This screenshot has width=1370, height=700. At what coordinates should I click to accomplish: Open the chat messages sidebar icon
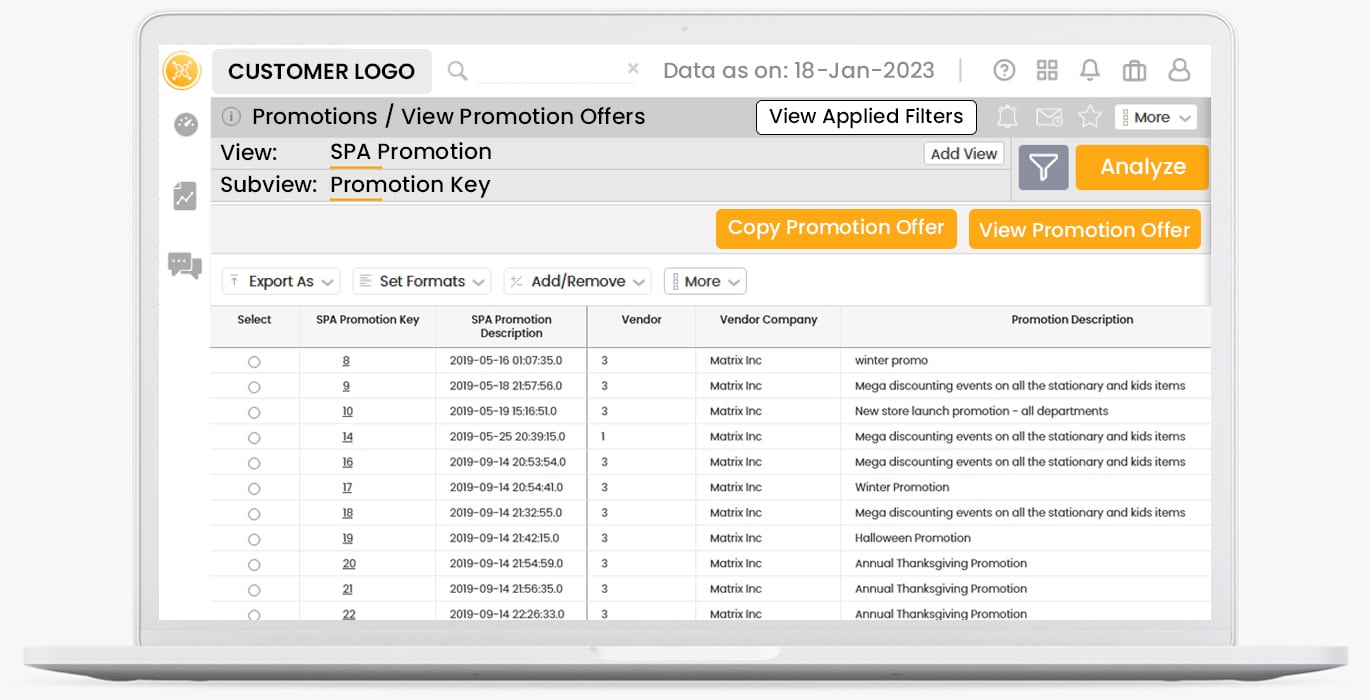(x=185, y=265)
